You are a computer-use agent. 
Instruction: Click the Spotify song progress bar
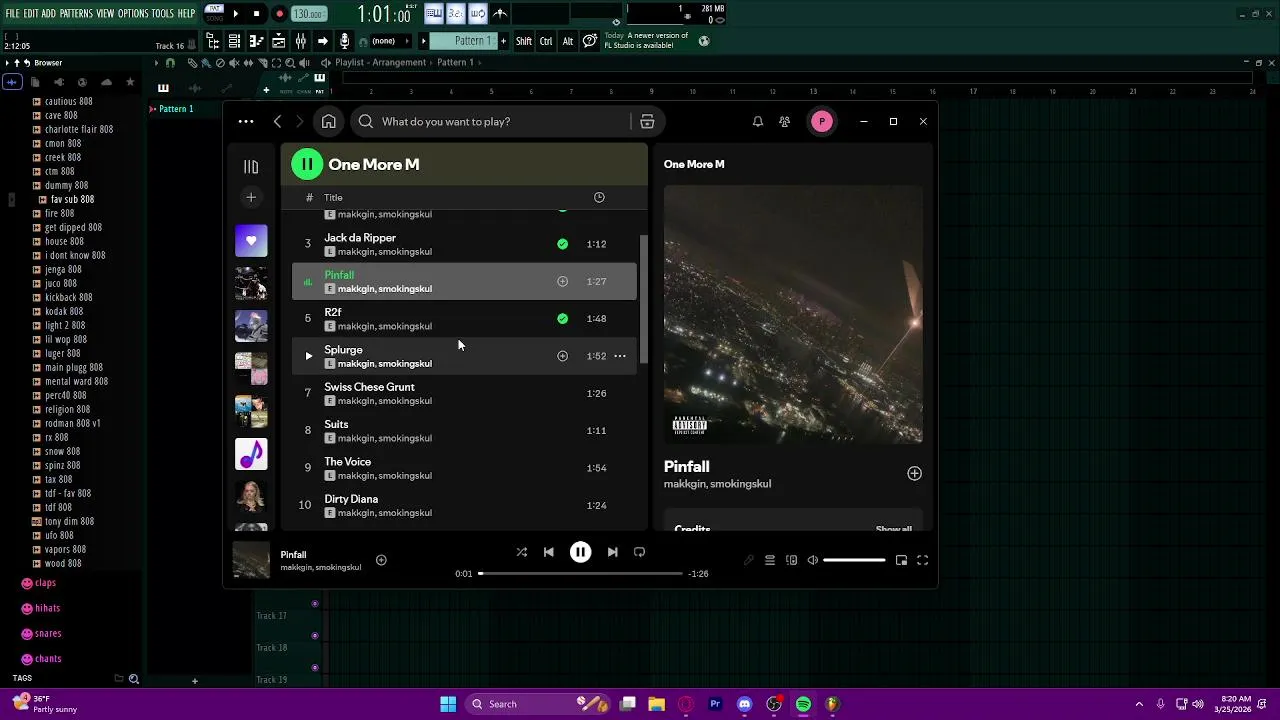click(x=580, y=574)
